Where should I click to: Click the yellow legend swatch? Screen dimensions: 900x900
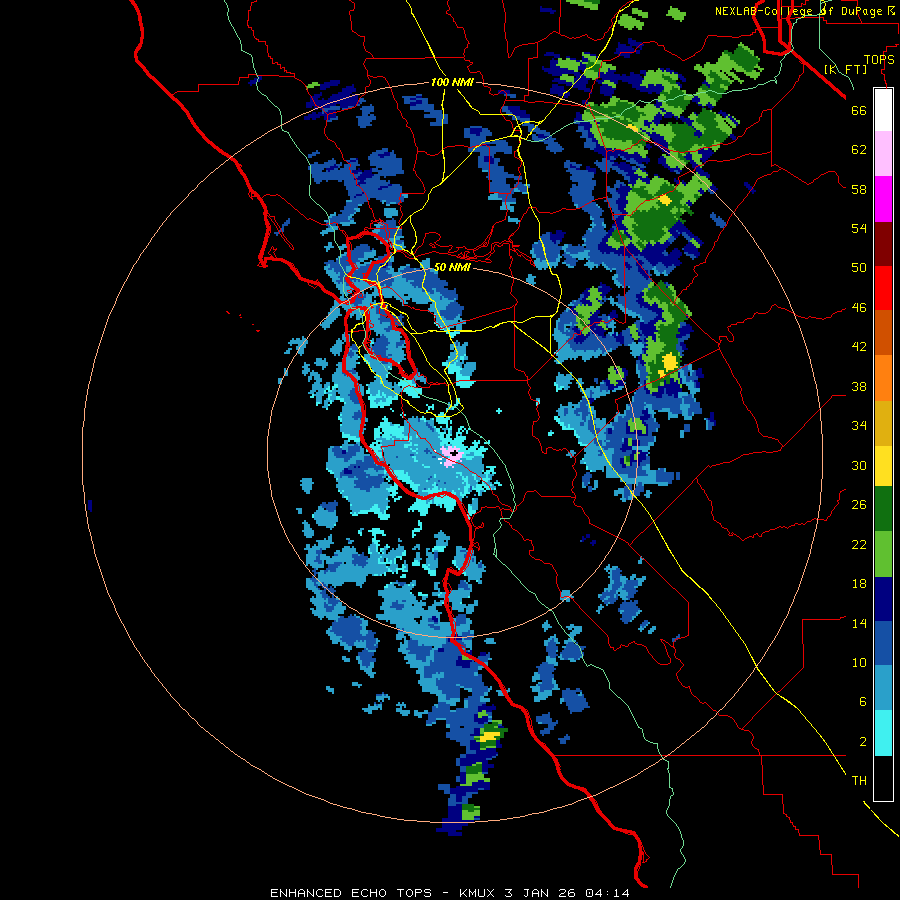pyautogui.click(x=883, y=465)
